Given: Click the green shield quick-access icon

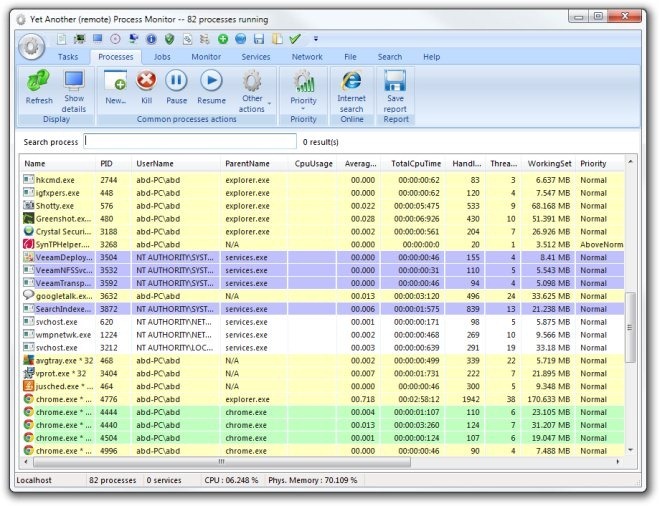Looking at the screenshot, I should click(169, 39).
